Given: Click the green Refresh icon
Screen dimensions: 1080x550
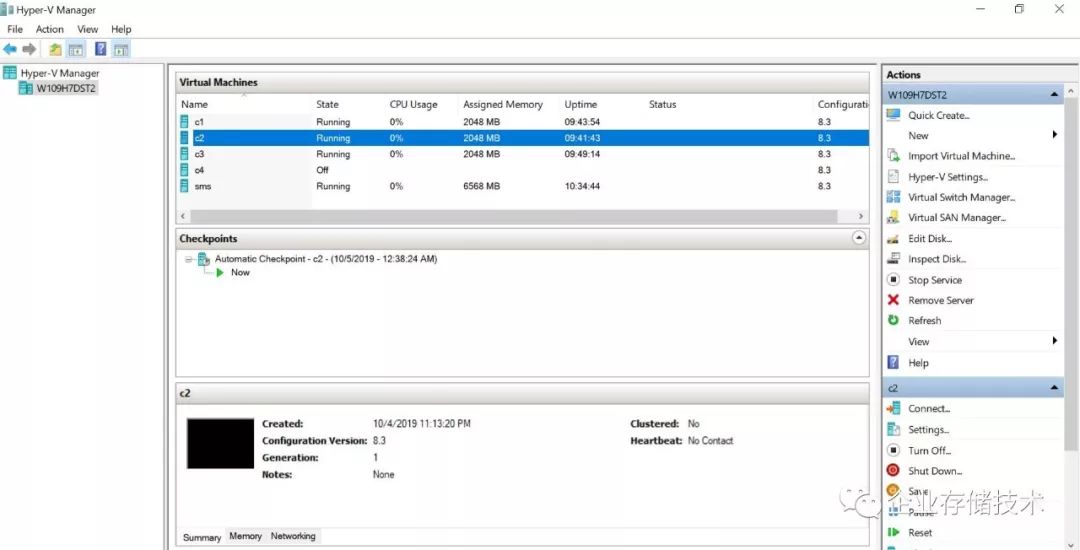Looking at the screenshot, I should (x=893, y=320).
